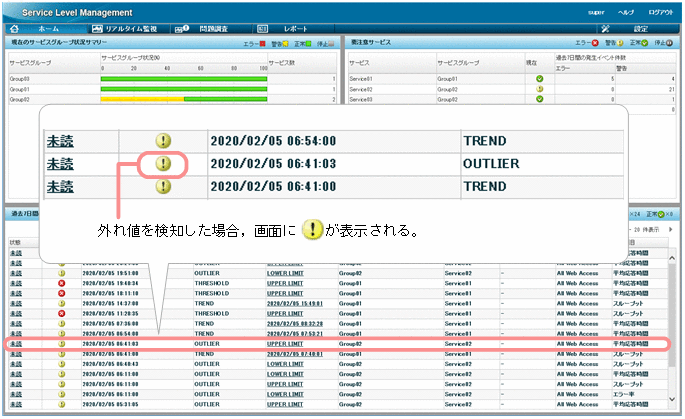The height and width of the screenshot is (419, 685).
Task: Click the リアルタイム監視 monitor icon
Action: pos(98,29)
